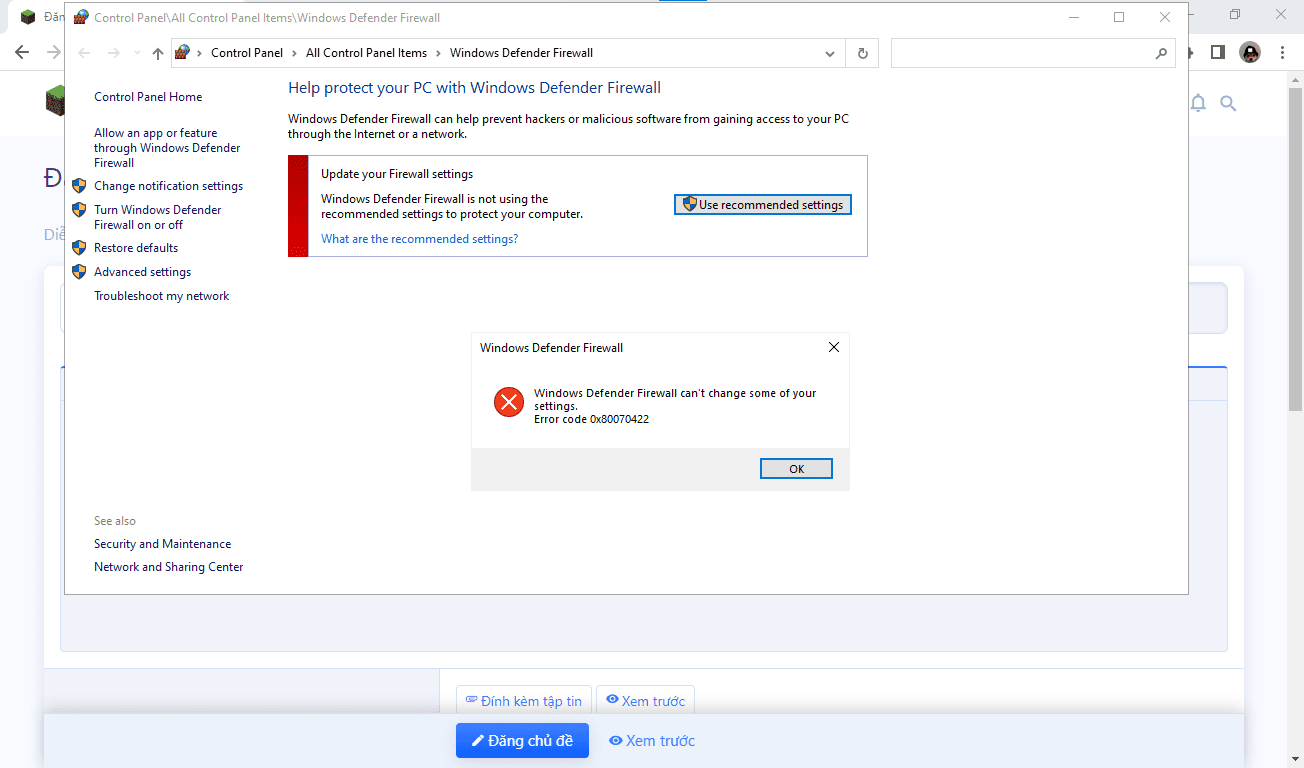Image resolution: width=1304 pixels, height=768 pixels.
Task: Go back in Control Panel navigation
Action: [84, 53]
